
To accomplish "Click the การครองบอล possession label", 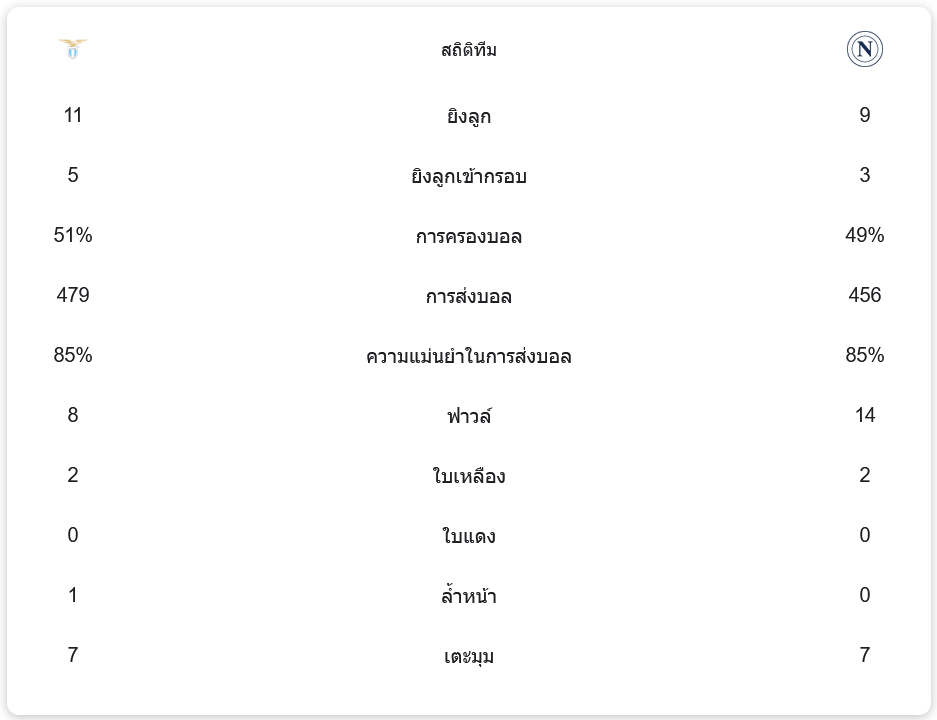I will tap(468, 237).
